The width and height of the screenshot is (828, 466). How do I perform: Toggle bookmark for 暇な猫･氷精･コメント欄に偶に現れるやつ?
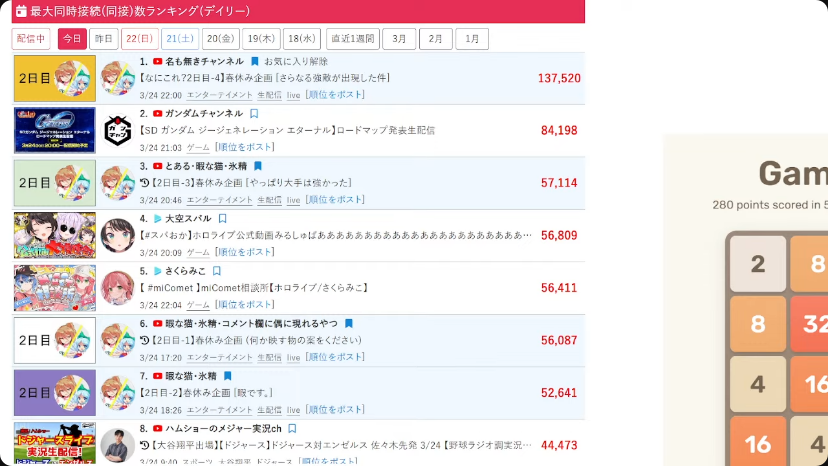(349, 323)
